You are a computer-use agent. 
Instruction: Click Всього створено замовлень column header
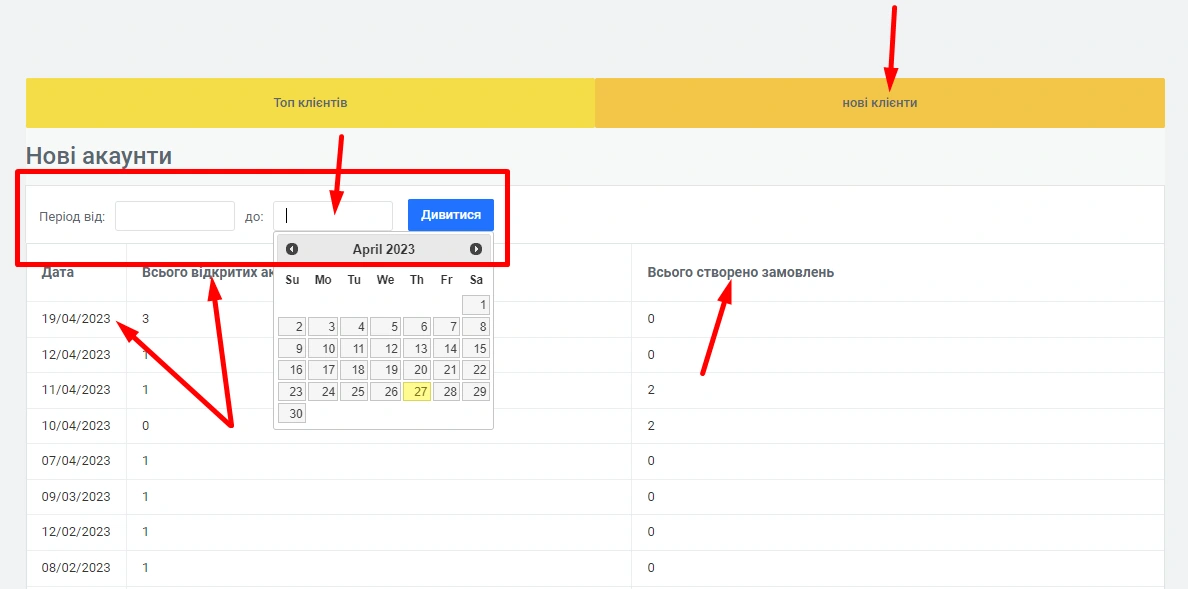(740, 272)
